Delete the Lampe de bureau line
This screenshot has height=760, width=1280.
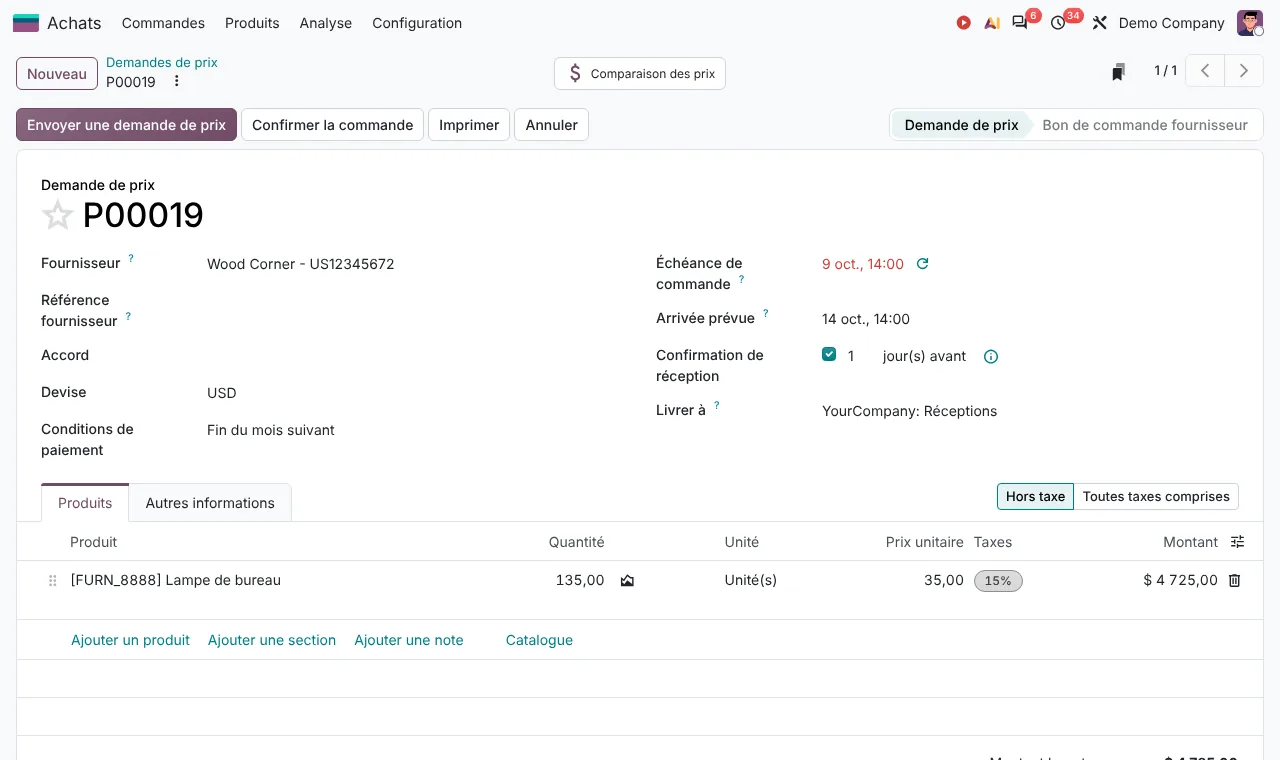(x=1234, y=580)
